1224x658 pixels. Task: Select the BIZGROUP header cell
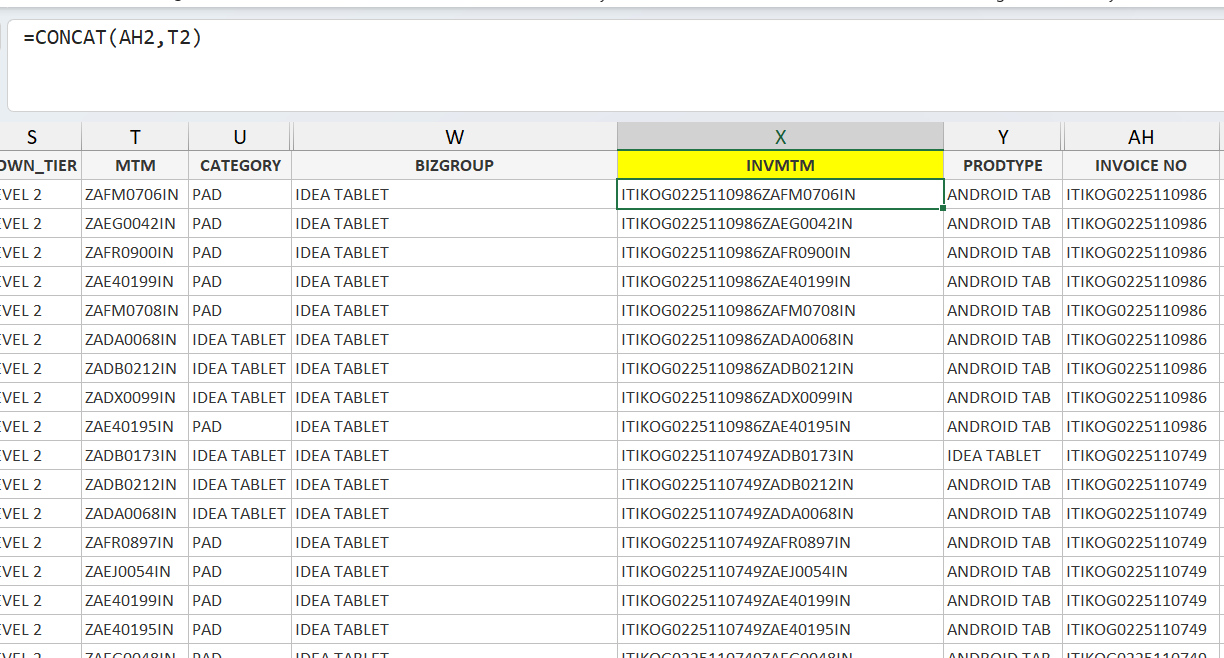pos(454,166)
